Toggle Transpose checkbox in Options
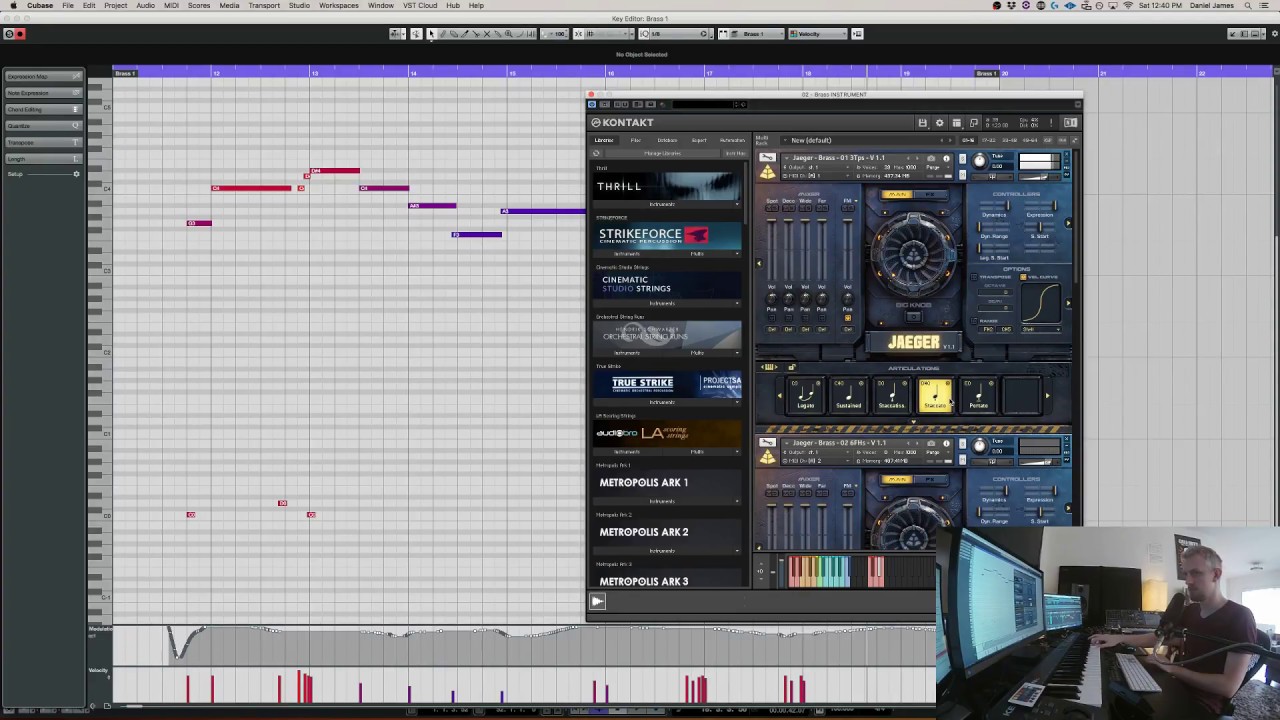The height and width of the screenshot is (720, 1280). pos(974,277)
